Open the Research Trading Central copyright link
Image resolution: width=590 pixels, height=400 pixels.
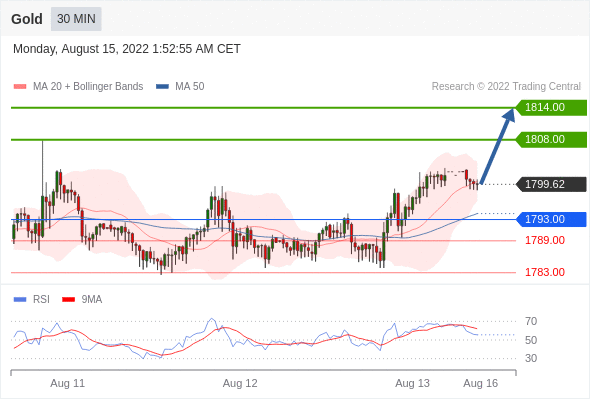[506, 87]
